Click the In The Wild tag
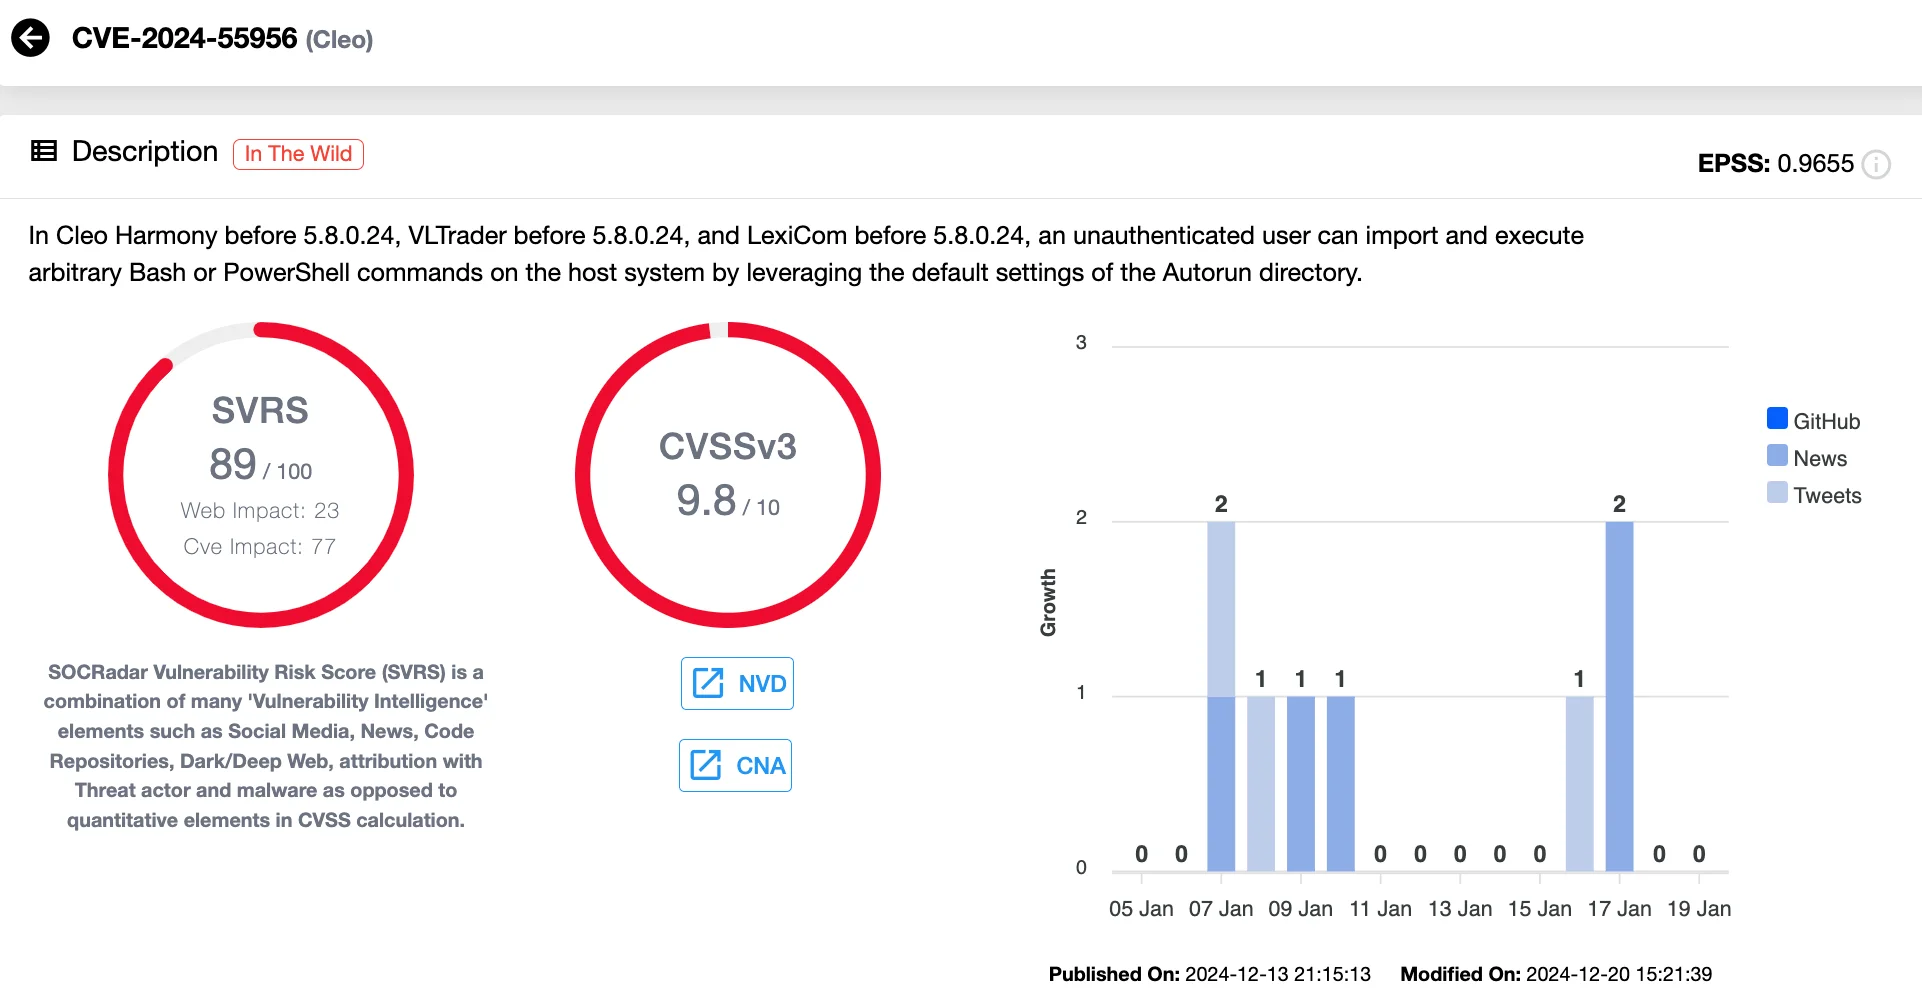 click(x=298, y=154)
